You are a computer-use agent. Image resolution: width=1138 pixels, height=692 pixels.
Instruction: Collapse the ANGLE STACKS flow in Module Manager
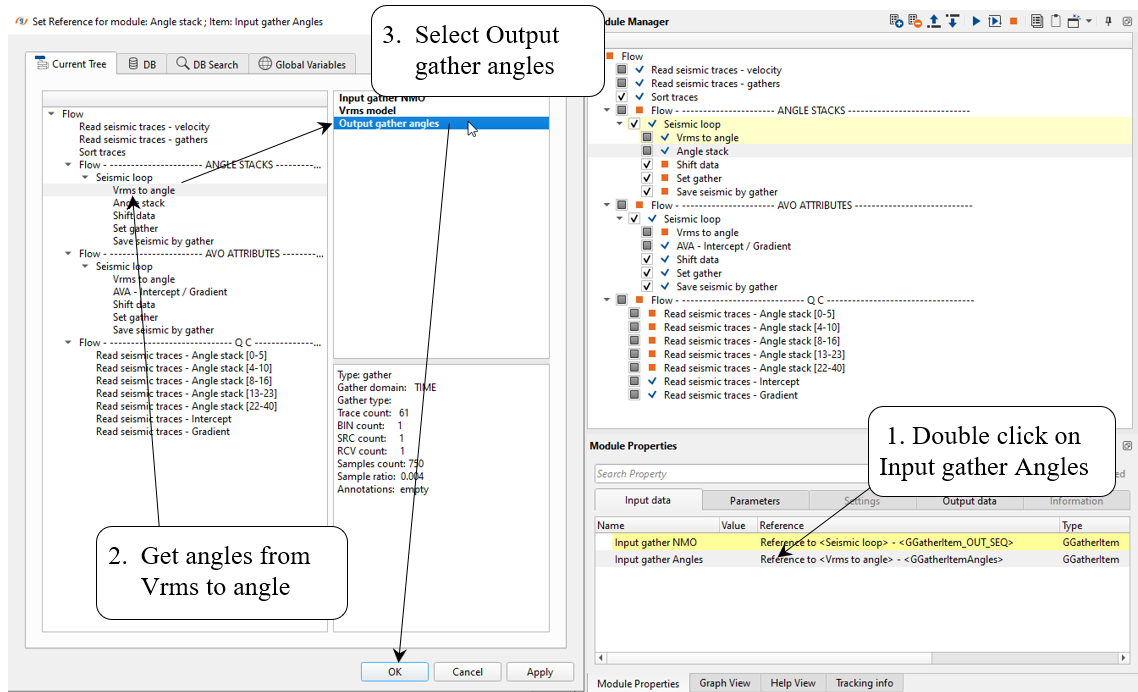coord(607,111)
